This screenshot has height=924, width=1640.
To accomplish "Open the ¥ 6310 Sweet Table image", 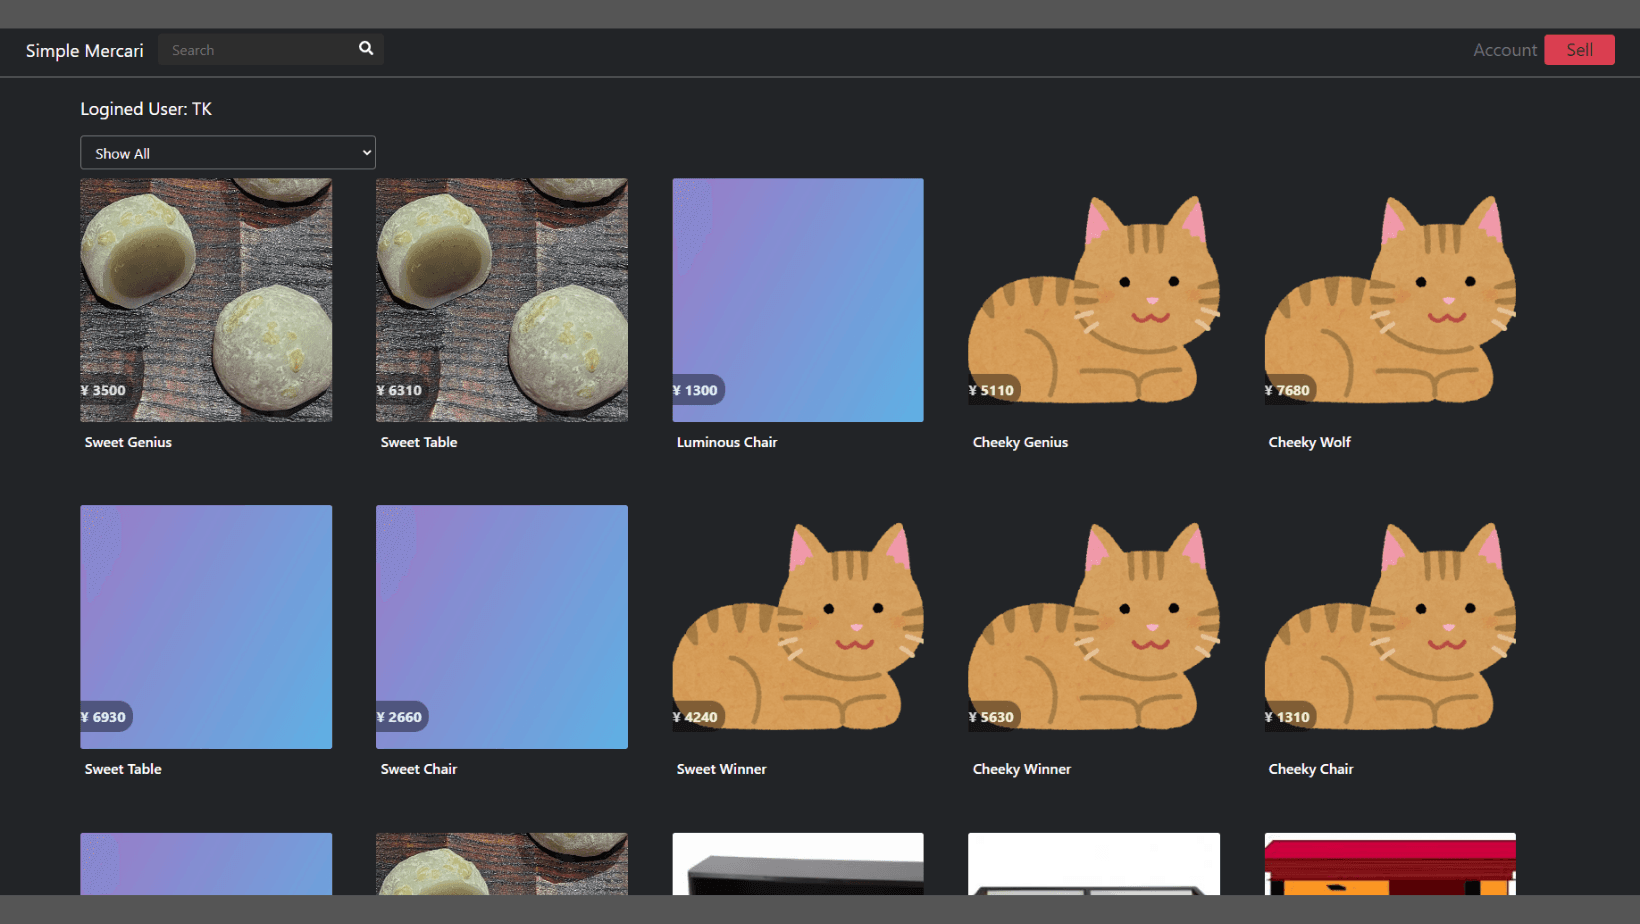I will [502, 300].
